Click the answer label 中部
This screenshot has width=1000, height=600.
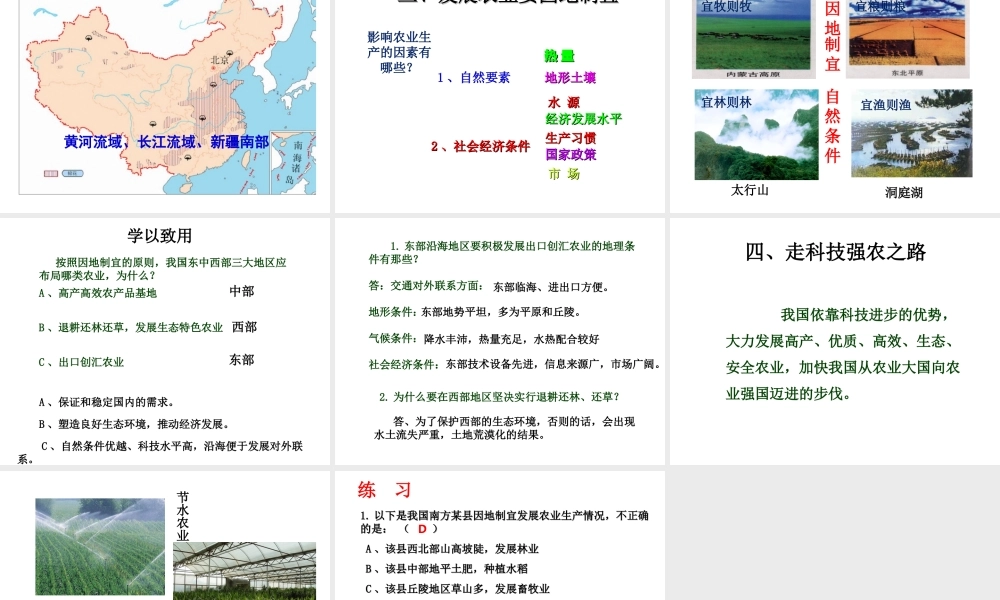click(242, 291)
